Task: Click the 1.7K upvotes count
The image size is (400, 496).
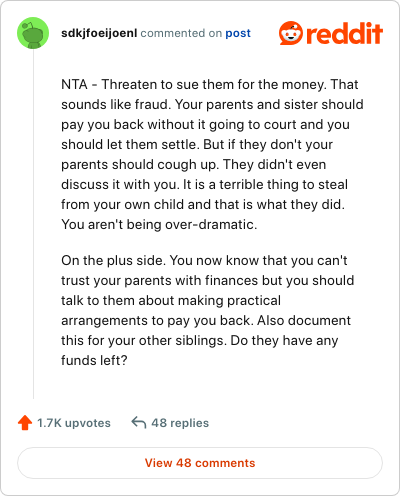Action: [74, 423]
